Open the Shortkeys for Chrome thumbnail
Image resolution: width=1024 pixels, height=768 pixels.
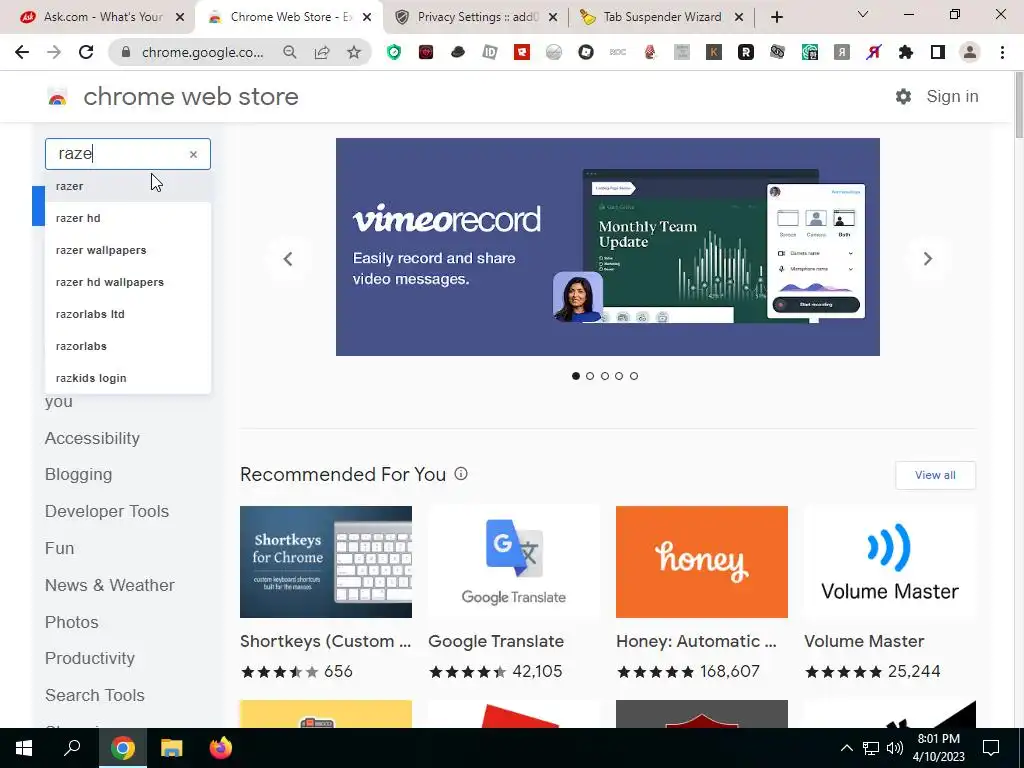(326, 562)
